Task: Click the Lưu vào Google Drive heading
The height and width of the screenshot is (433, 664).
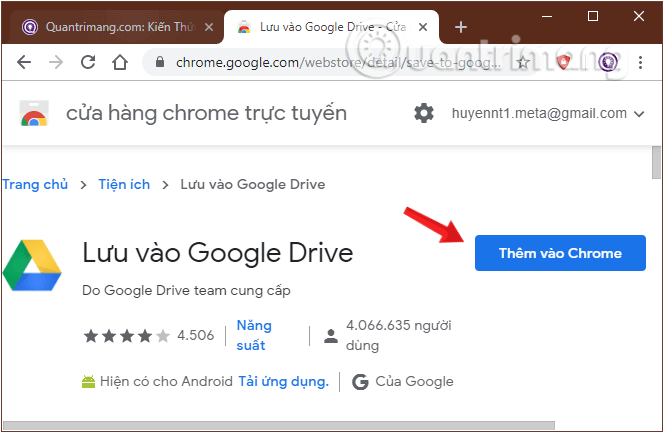Action: pyautogui.click(x=218, y=253)
